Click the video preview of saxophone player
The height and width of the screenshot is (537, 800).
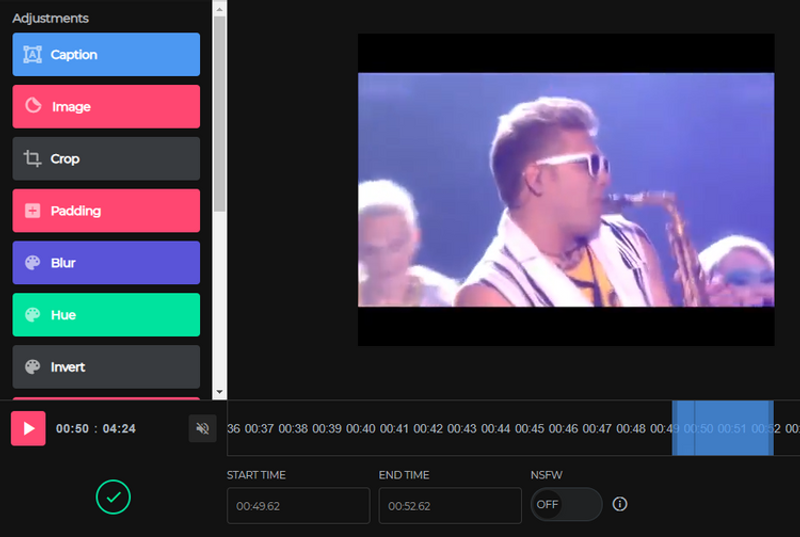[566, 190]
